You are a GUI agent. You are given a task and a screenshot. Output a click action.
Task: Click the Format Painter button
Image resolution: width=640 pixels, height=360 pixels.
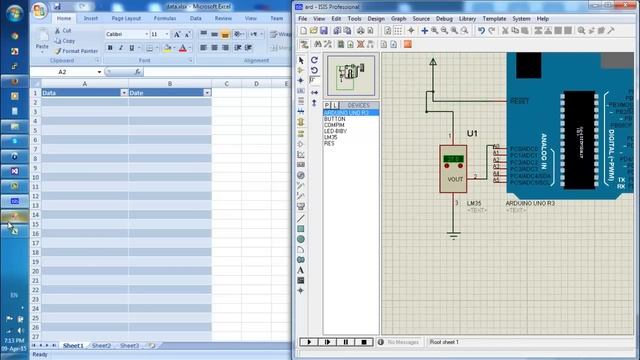tap(76, 51)
